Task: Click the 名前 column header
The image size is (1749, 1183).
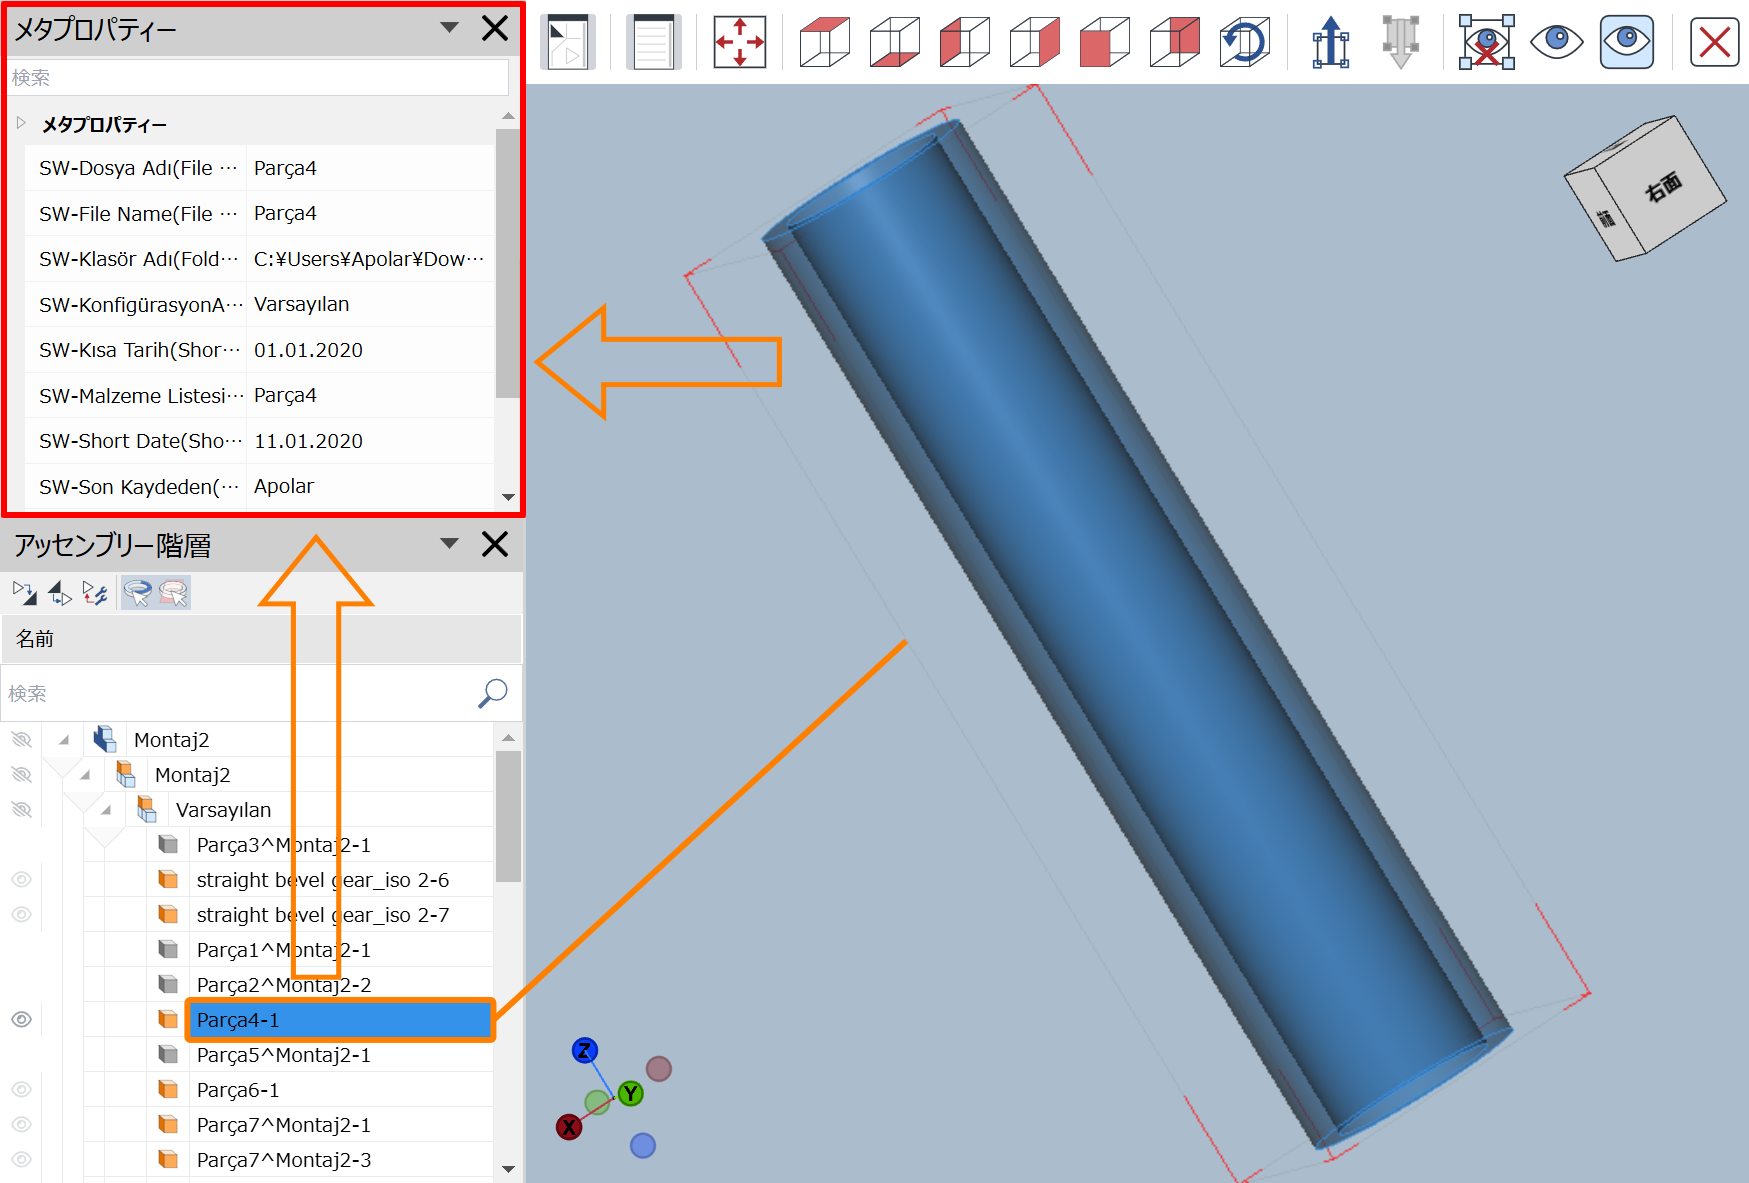Action: coord(261,638)
